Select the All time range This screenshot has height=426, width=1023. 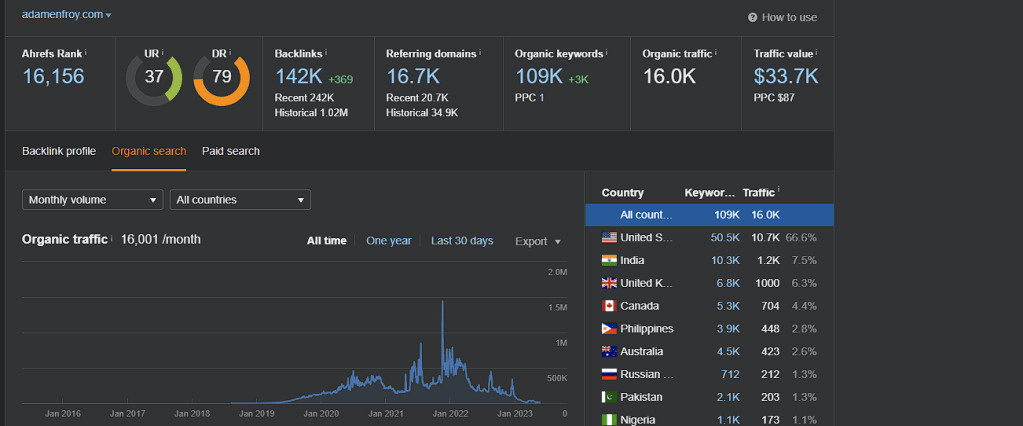pos(327,241)
